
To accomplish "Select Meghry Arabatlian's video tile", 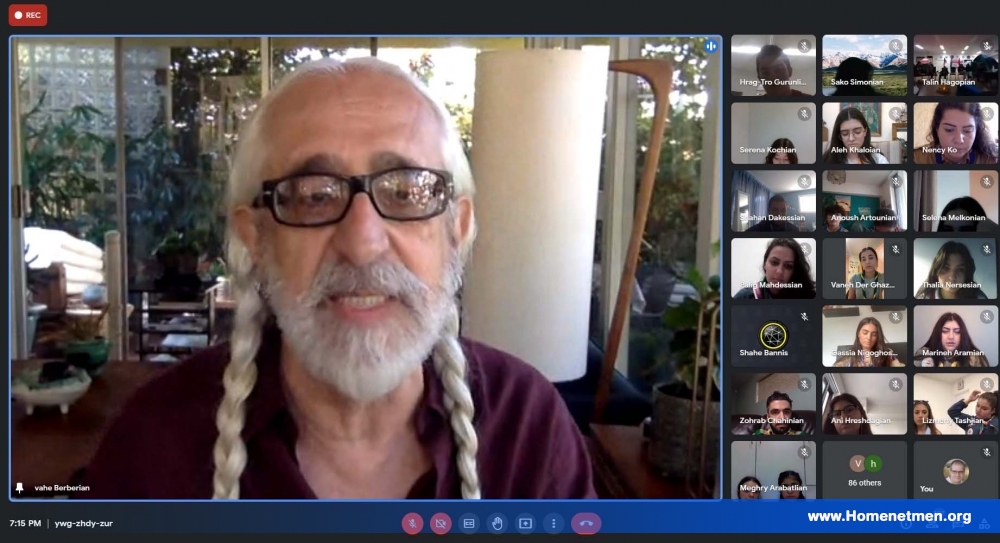I will pyautogui.click(x=773, y=470).
